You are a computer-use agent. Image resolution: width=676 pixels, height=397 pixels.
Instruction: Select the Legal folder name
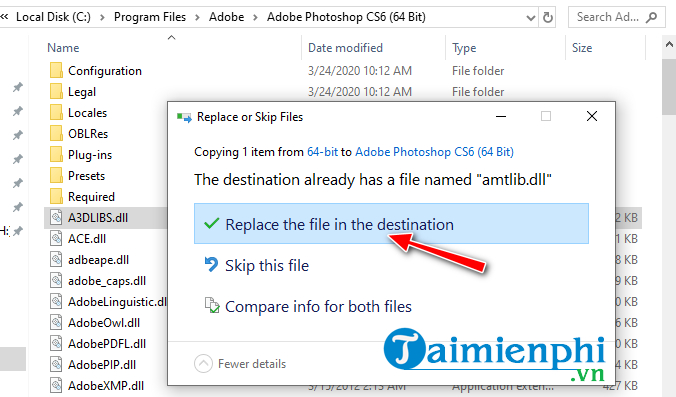click(x=82, y=92)
